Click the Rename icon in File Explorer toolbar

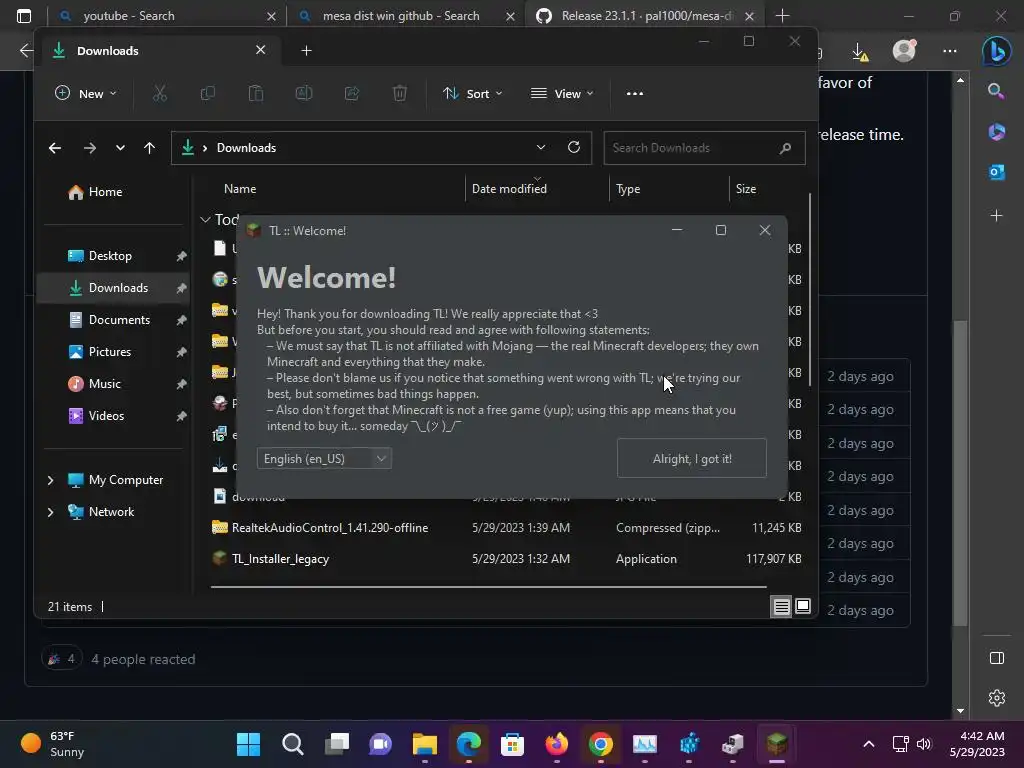[x=304, y=93]
